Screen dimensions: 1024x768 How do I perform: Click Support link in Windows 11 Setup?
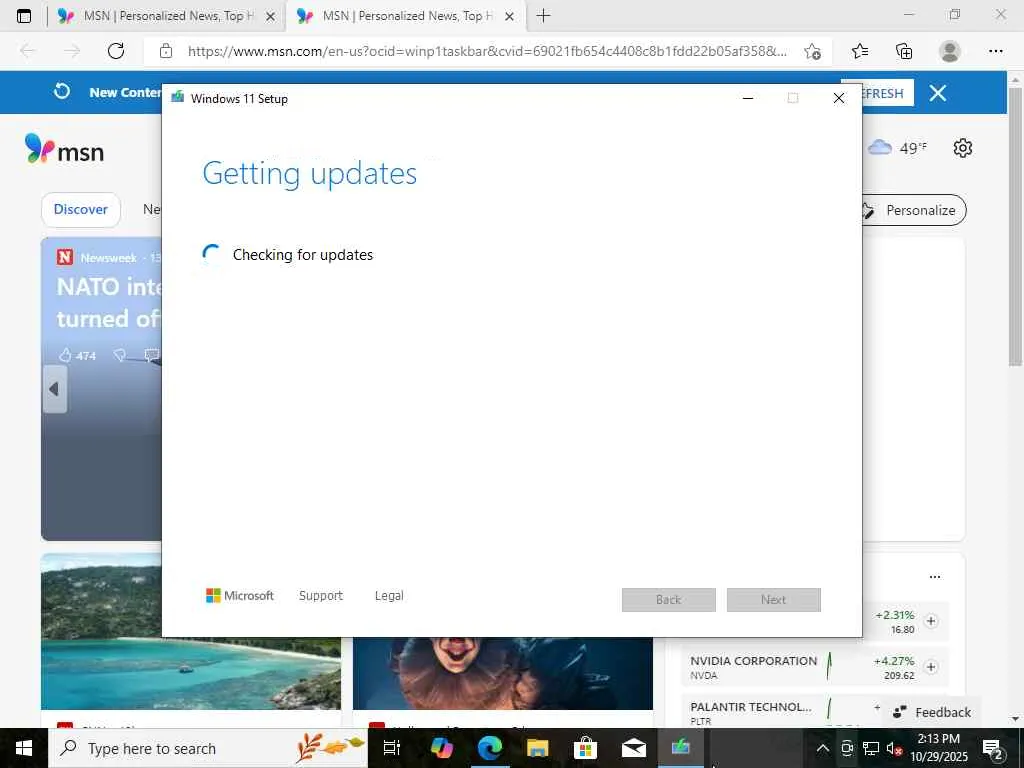point(321,596)
